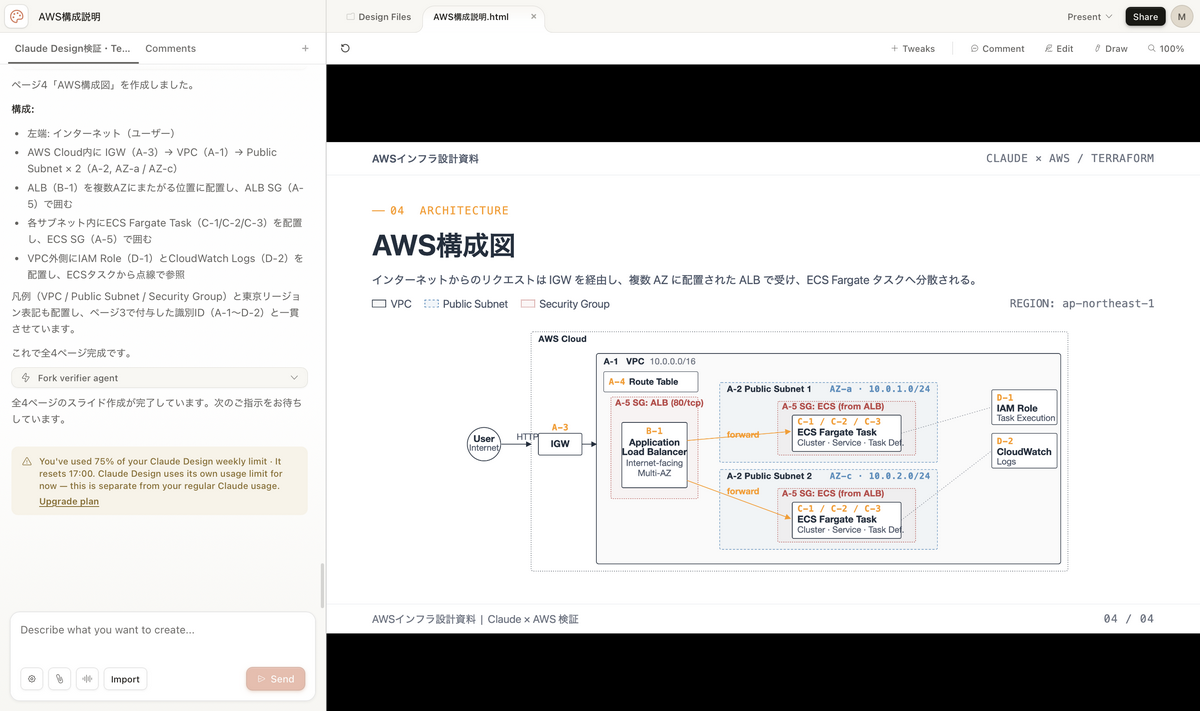
Task: Select the Draw tool
Action: coord(1111,48)
